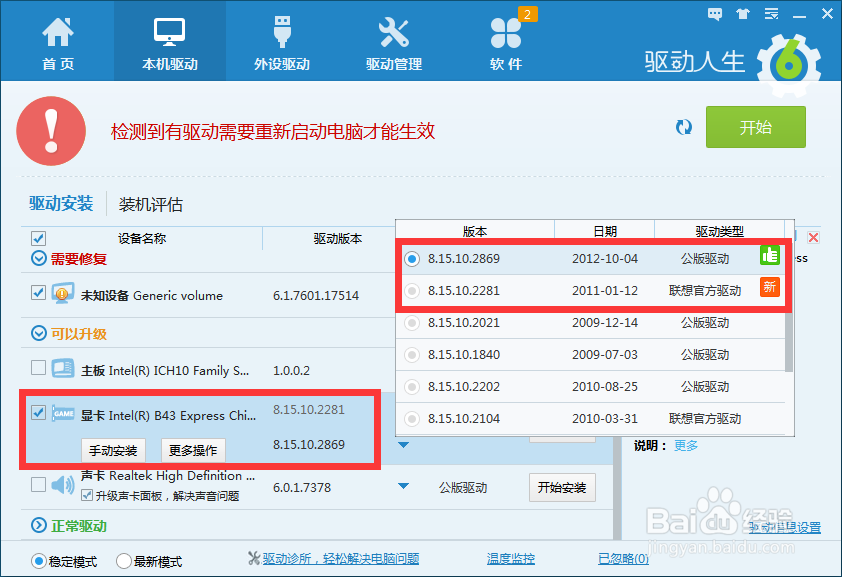Click the 更多 description link

[x=686, y=445]
